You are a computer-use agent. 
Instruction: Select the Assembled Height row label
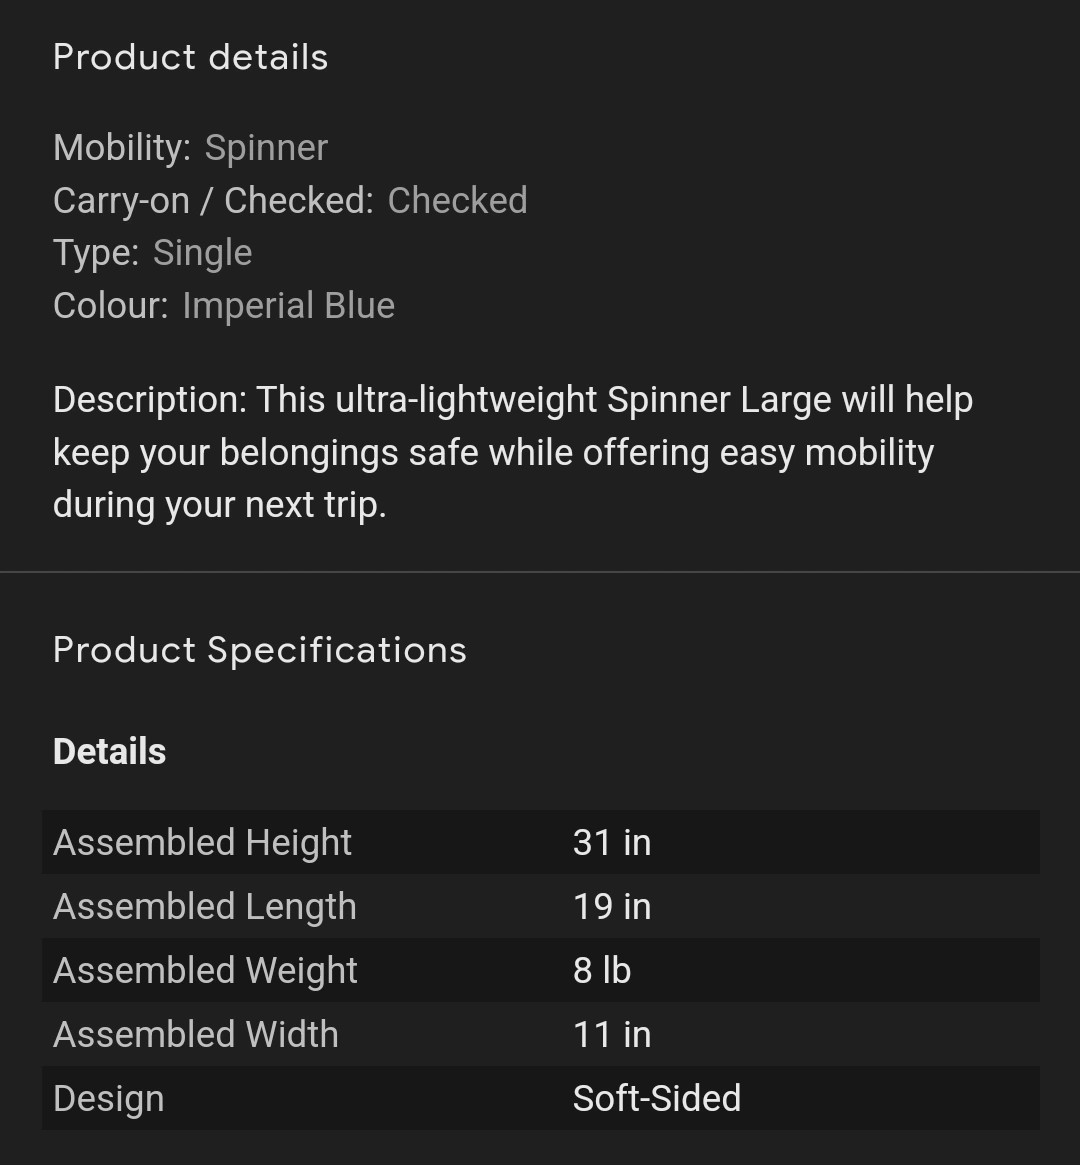(202, 843)
